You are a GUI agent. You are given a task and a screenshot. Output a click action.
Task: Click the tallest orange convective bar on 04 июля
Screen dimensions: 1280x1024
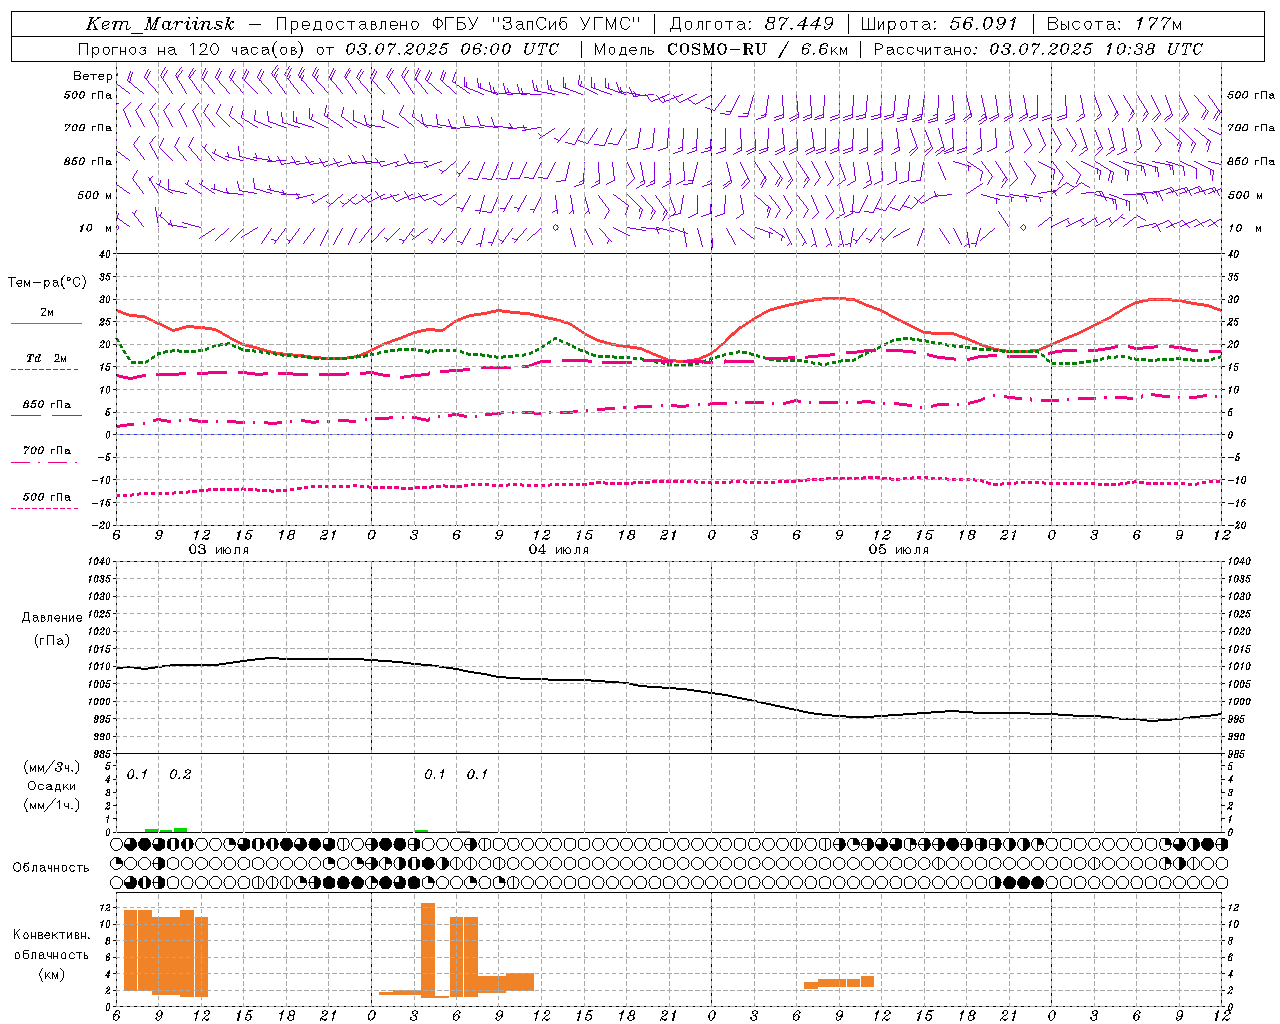pos(428,950)
